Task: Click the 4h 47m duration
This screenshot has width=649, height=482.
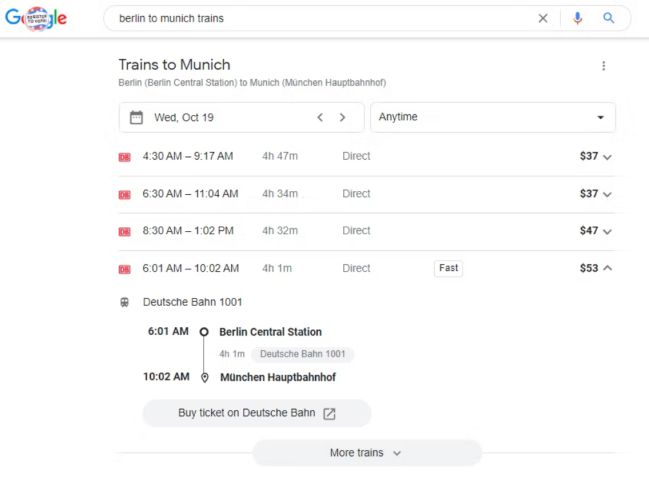Action: 280,156
